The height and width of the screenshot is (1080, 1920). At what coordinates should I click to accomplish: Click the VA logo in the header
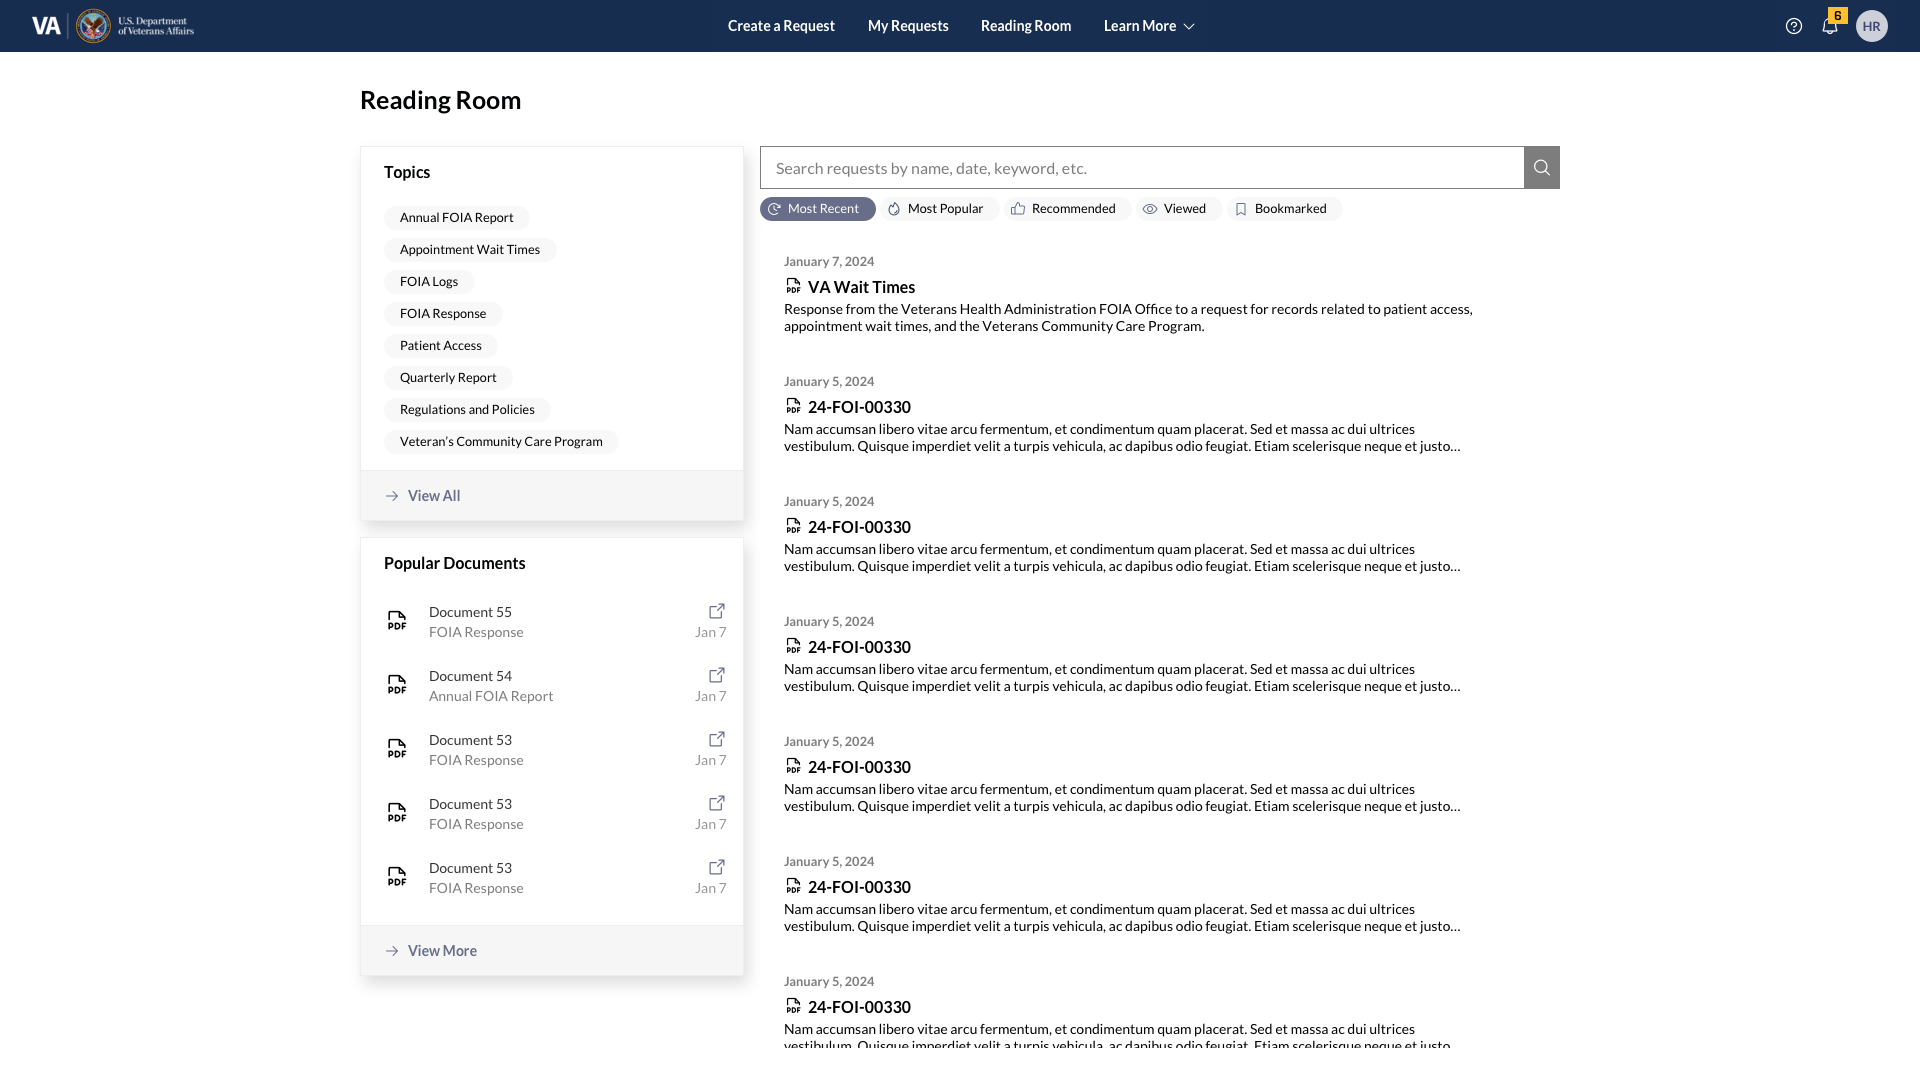(x=44, y=25)
